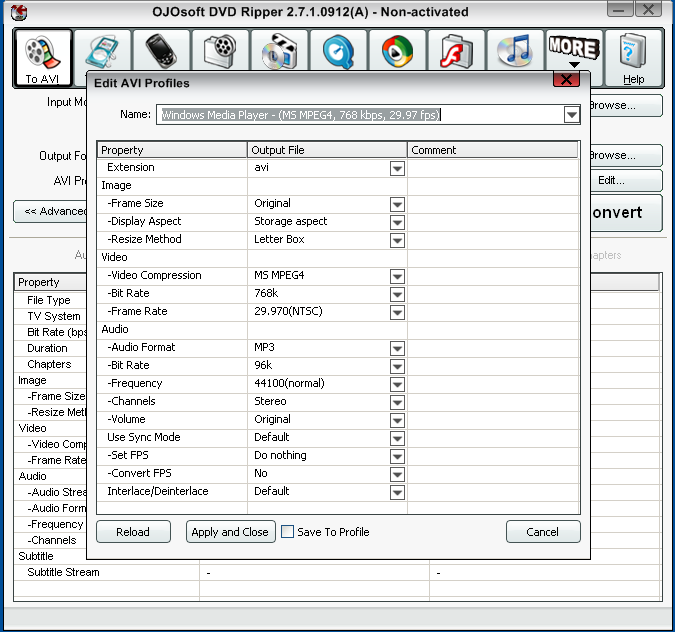This screenshot has height=632, width=675.
Task: Expand the Set FPS dropdown
Action: tap(397, 456)
